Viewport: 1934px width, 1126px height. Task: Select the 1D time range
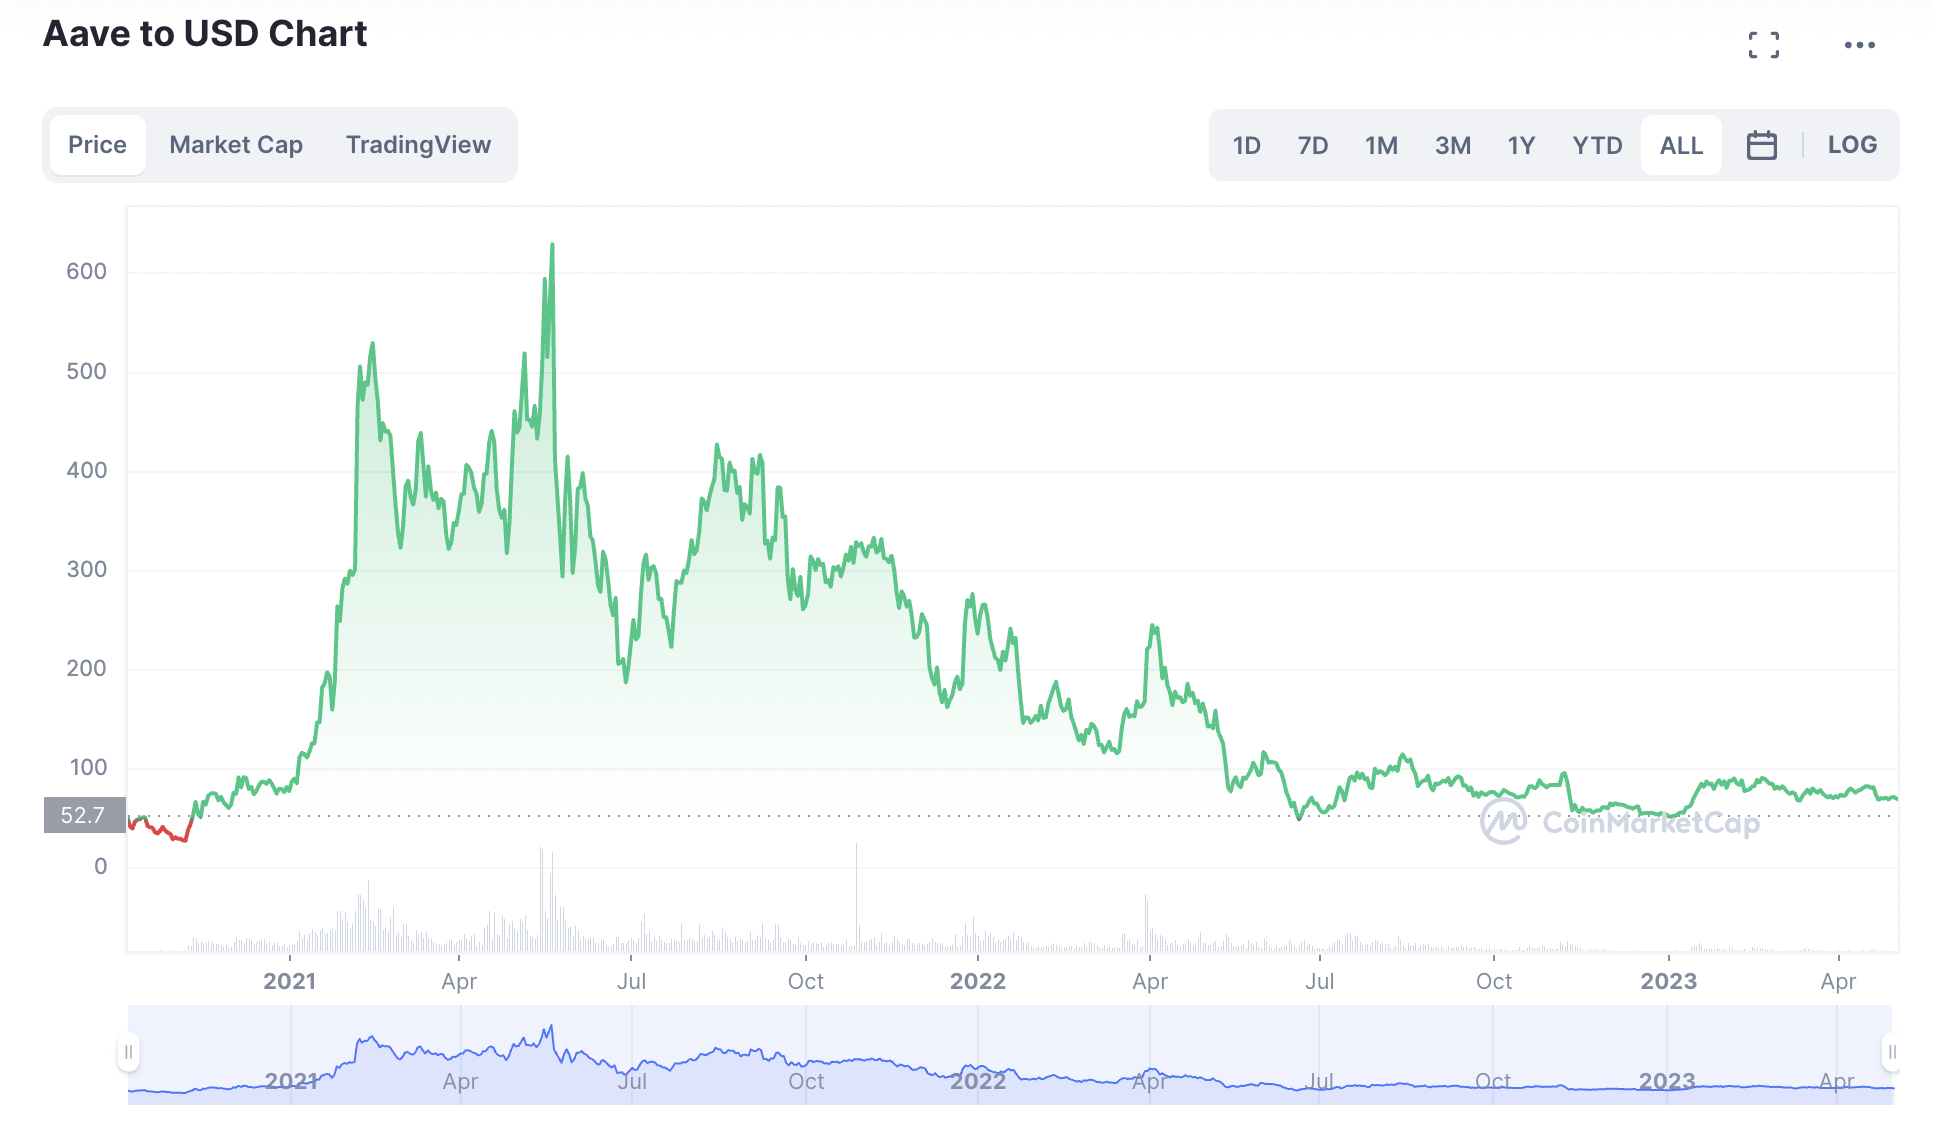point(1246,146)
